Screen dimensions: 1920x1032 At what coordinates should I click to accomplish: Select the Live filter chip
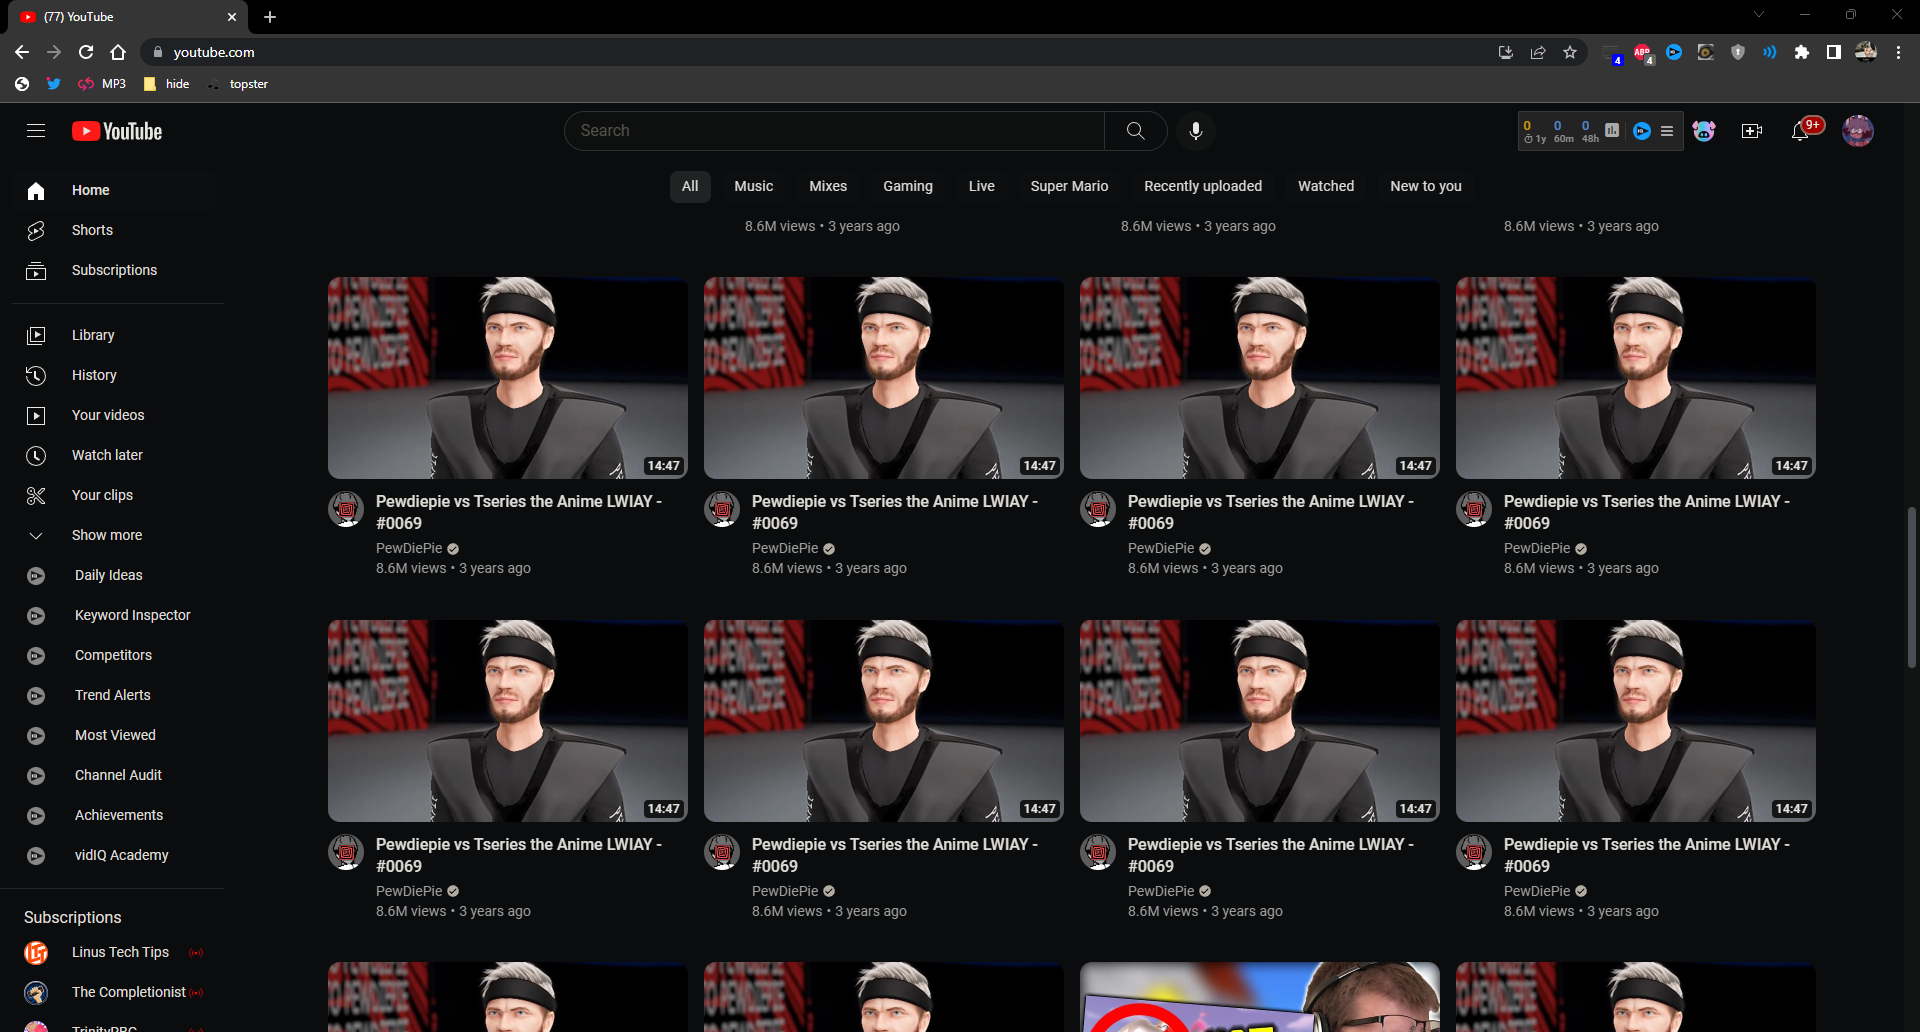(982, 186)
